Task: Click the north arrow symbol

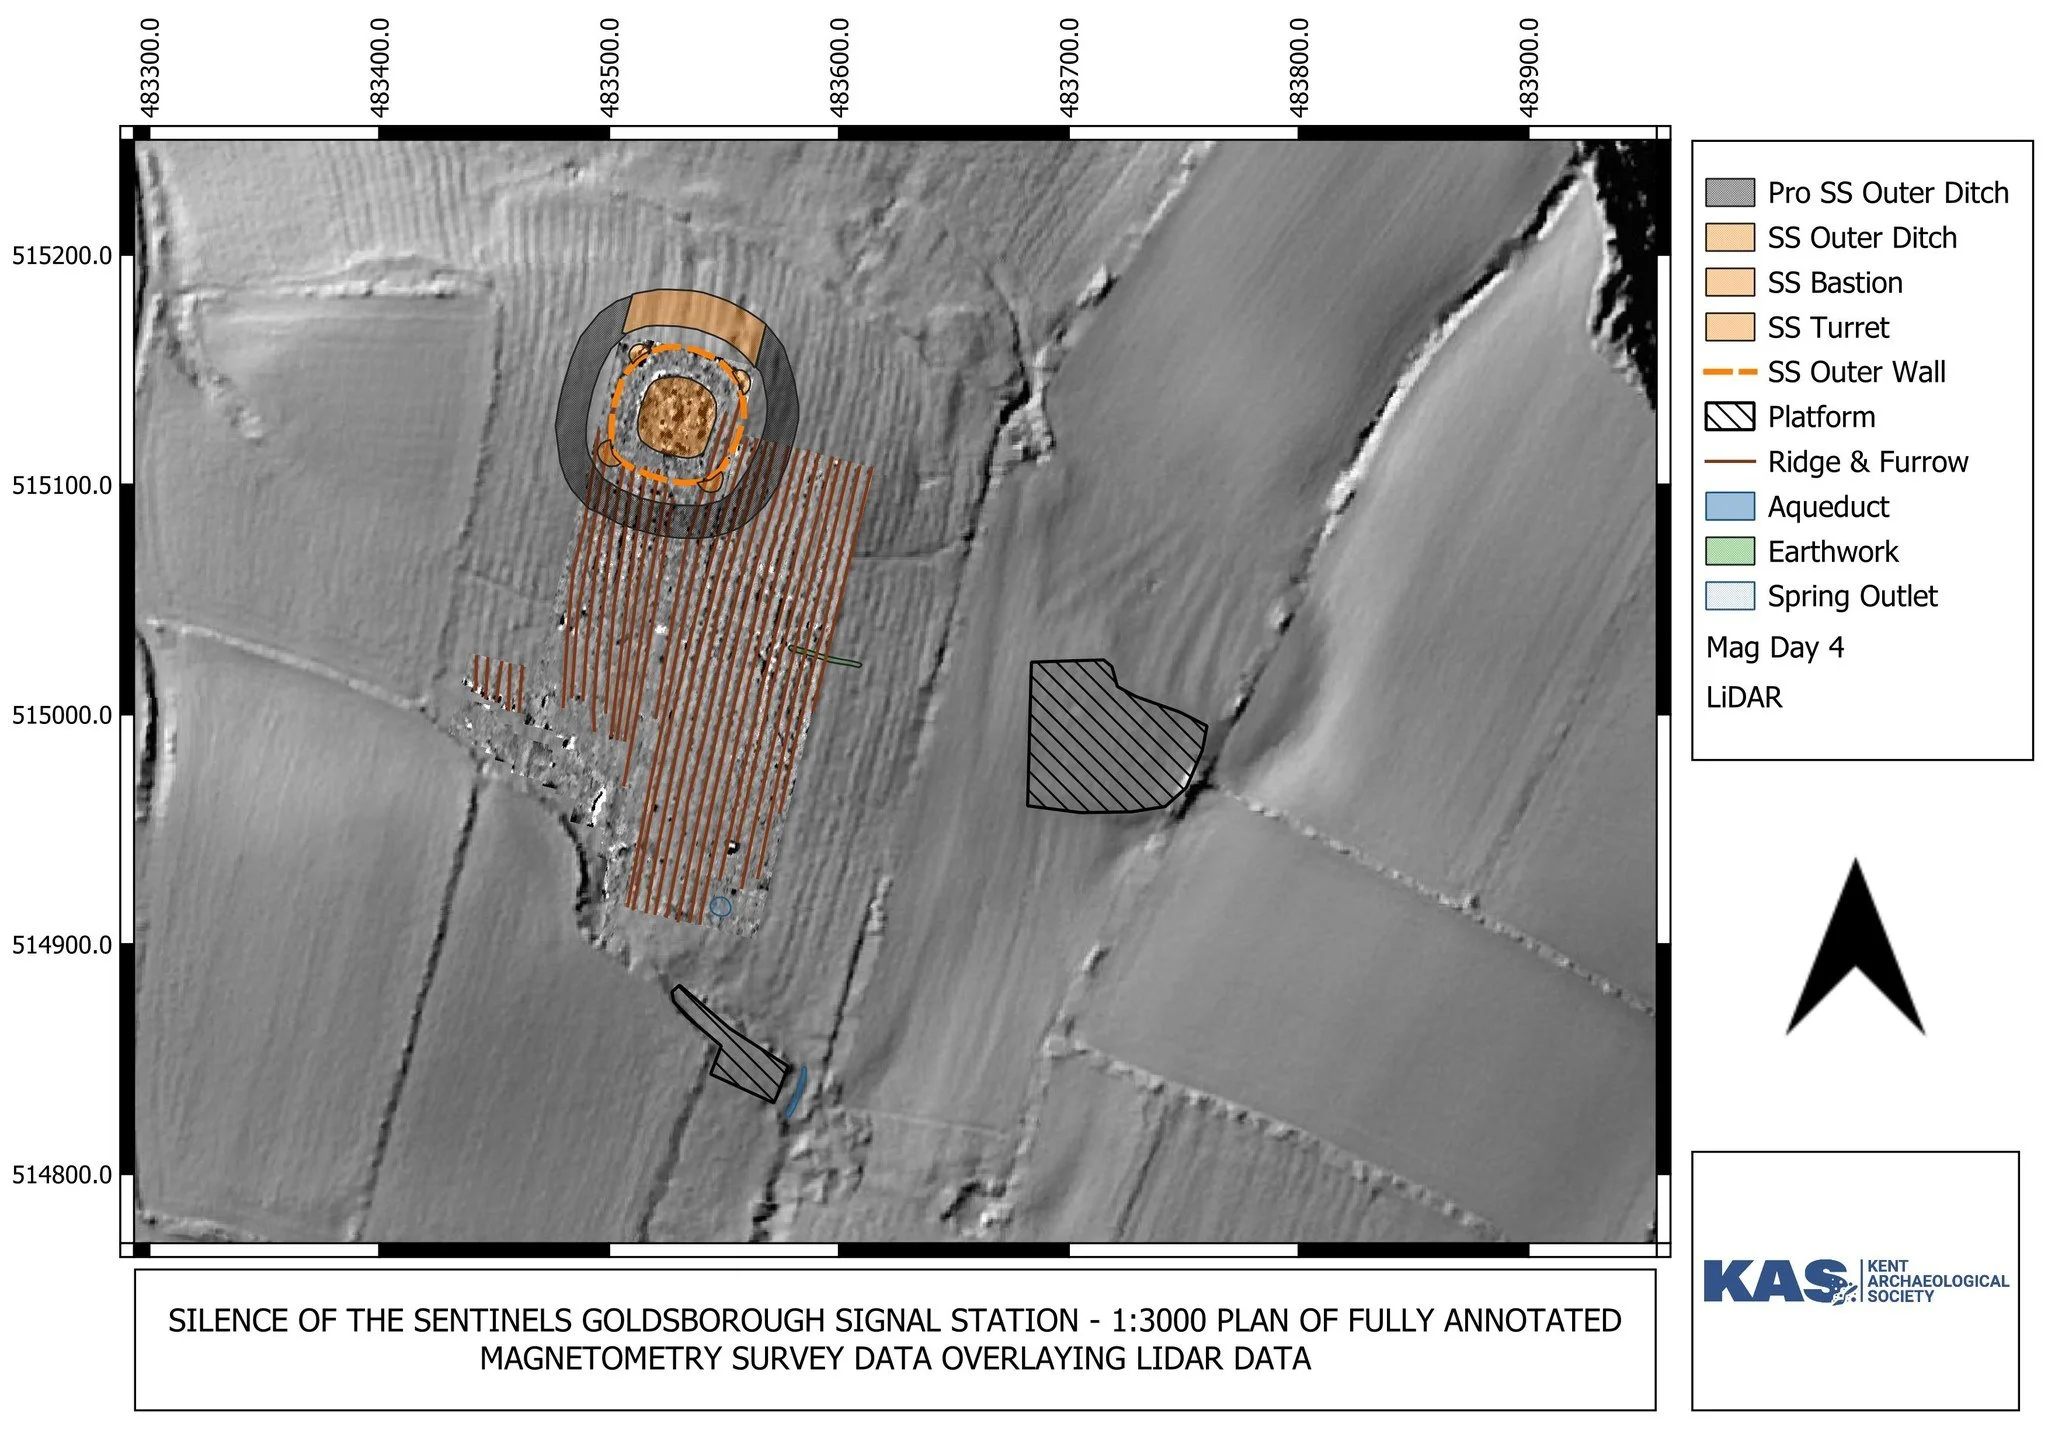Action: [x=1855, y=946]
